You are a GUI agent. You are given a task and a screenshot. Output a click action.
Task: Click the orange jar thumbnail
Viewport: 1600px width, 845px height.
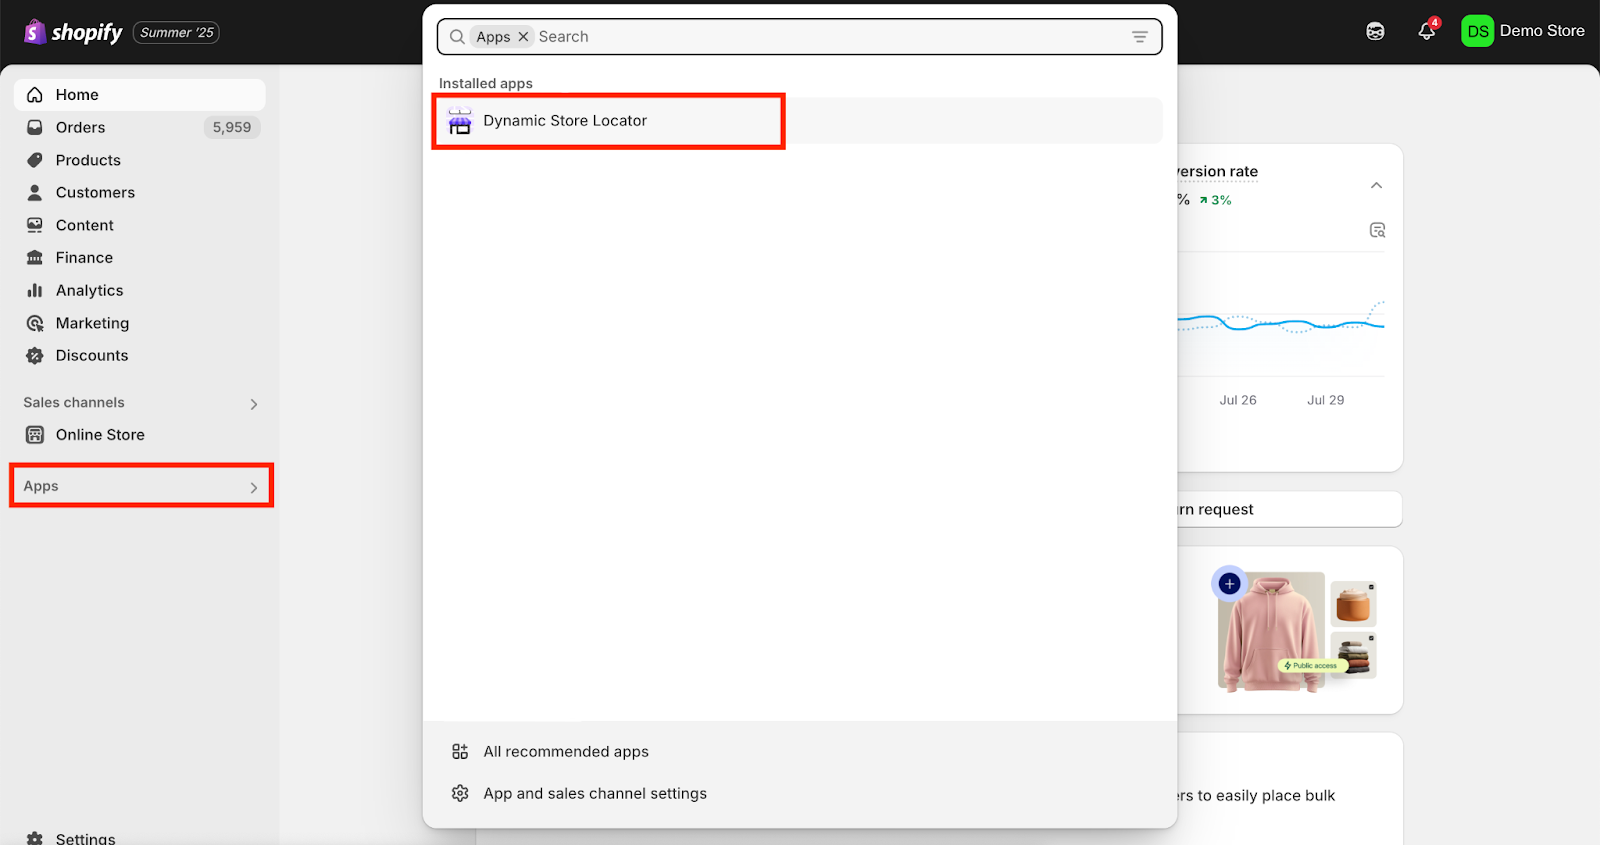point(1353,604)
